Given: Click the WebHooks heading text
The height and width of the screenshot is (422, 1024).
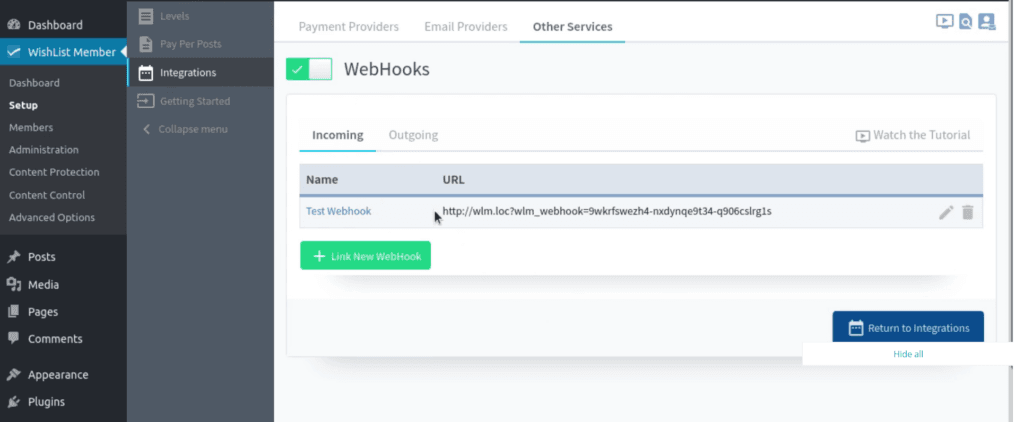Looking at the screenshot, I should click(x=387, y=69).
